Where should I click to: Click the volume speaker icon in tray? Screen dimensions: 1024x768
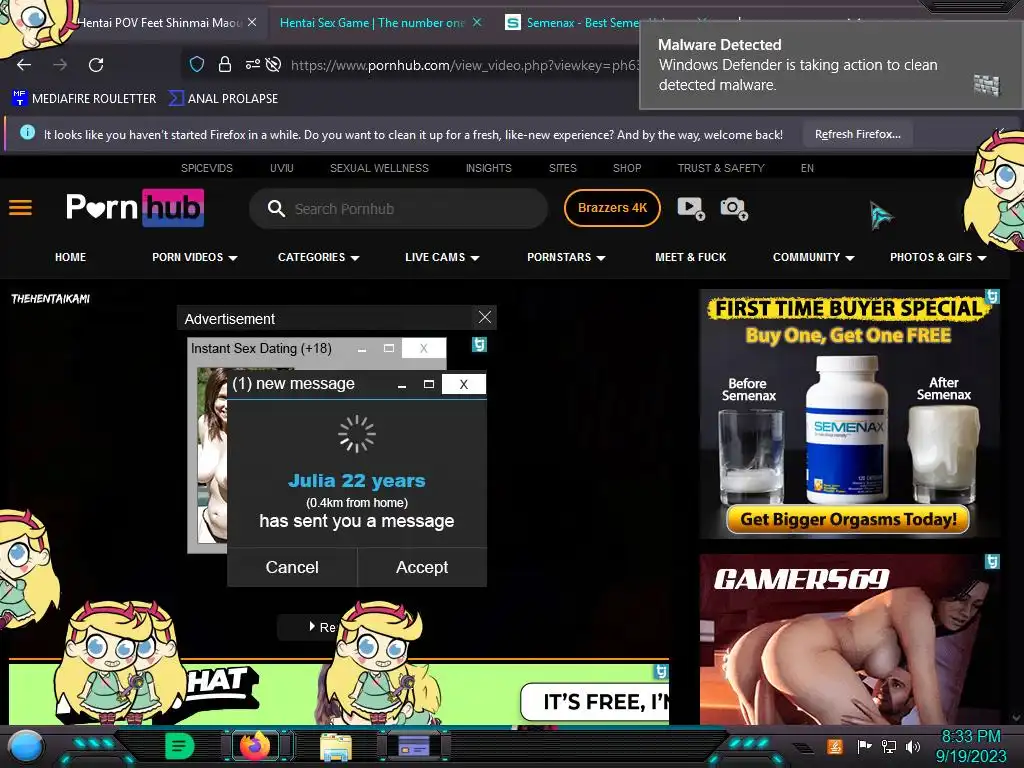coord(913,746)
